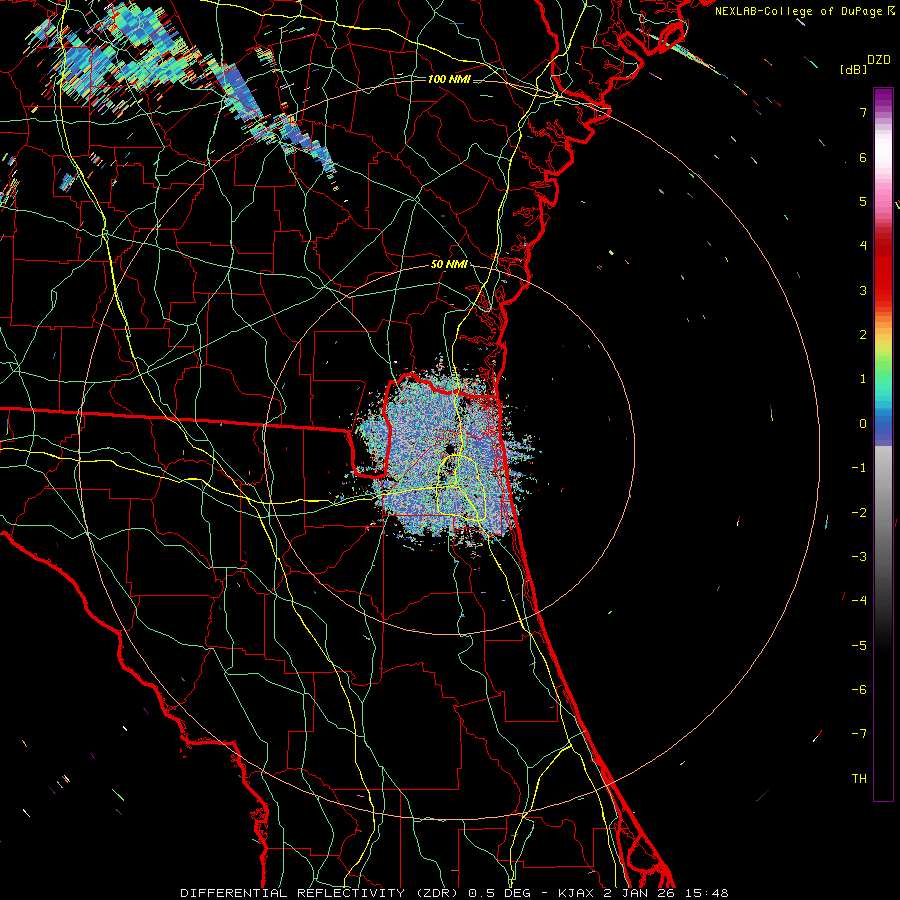The width and height of the screenshot is (900, 900).
Task: Click the [dB] unit label
Action: click(853, 69)
